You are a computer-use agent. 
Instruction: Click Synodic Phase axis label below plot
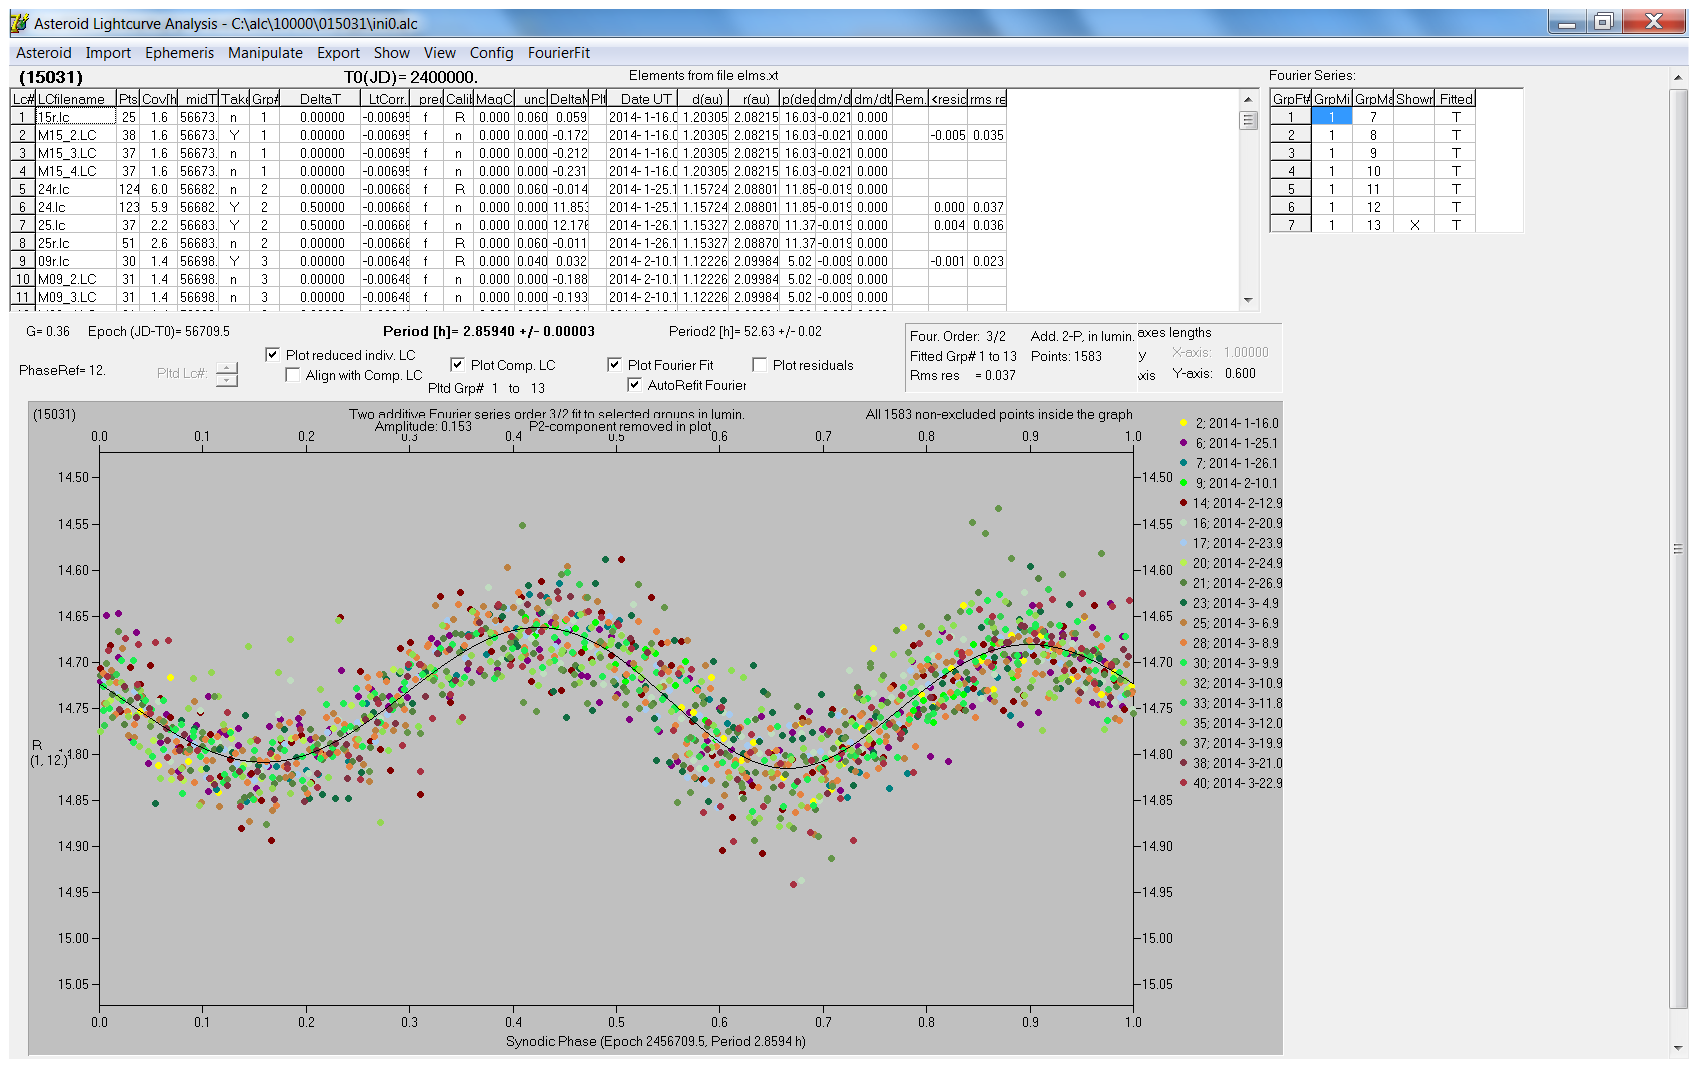point(655,1041)
